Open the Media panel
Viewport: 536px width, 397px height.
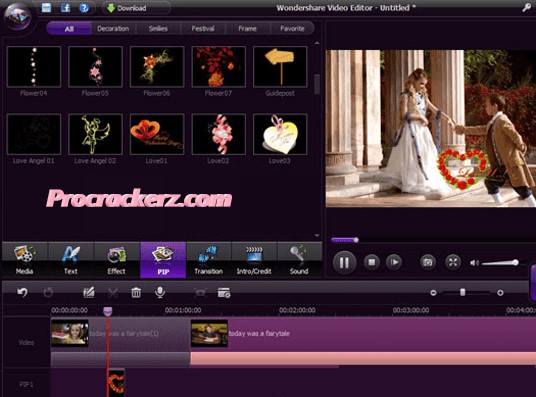tap(25, 260)
